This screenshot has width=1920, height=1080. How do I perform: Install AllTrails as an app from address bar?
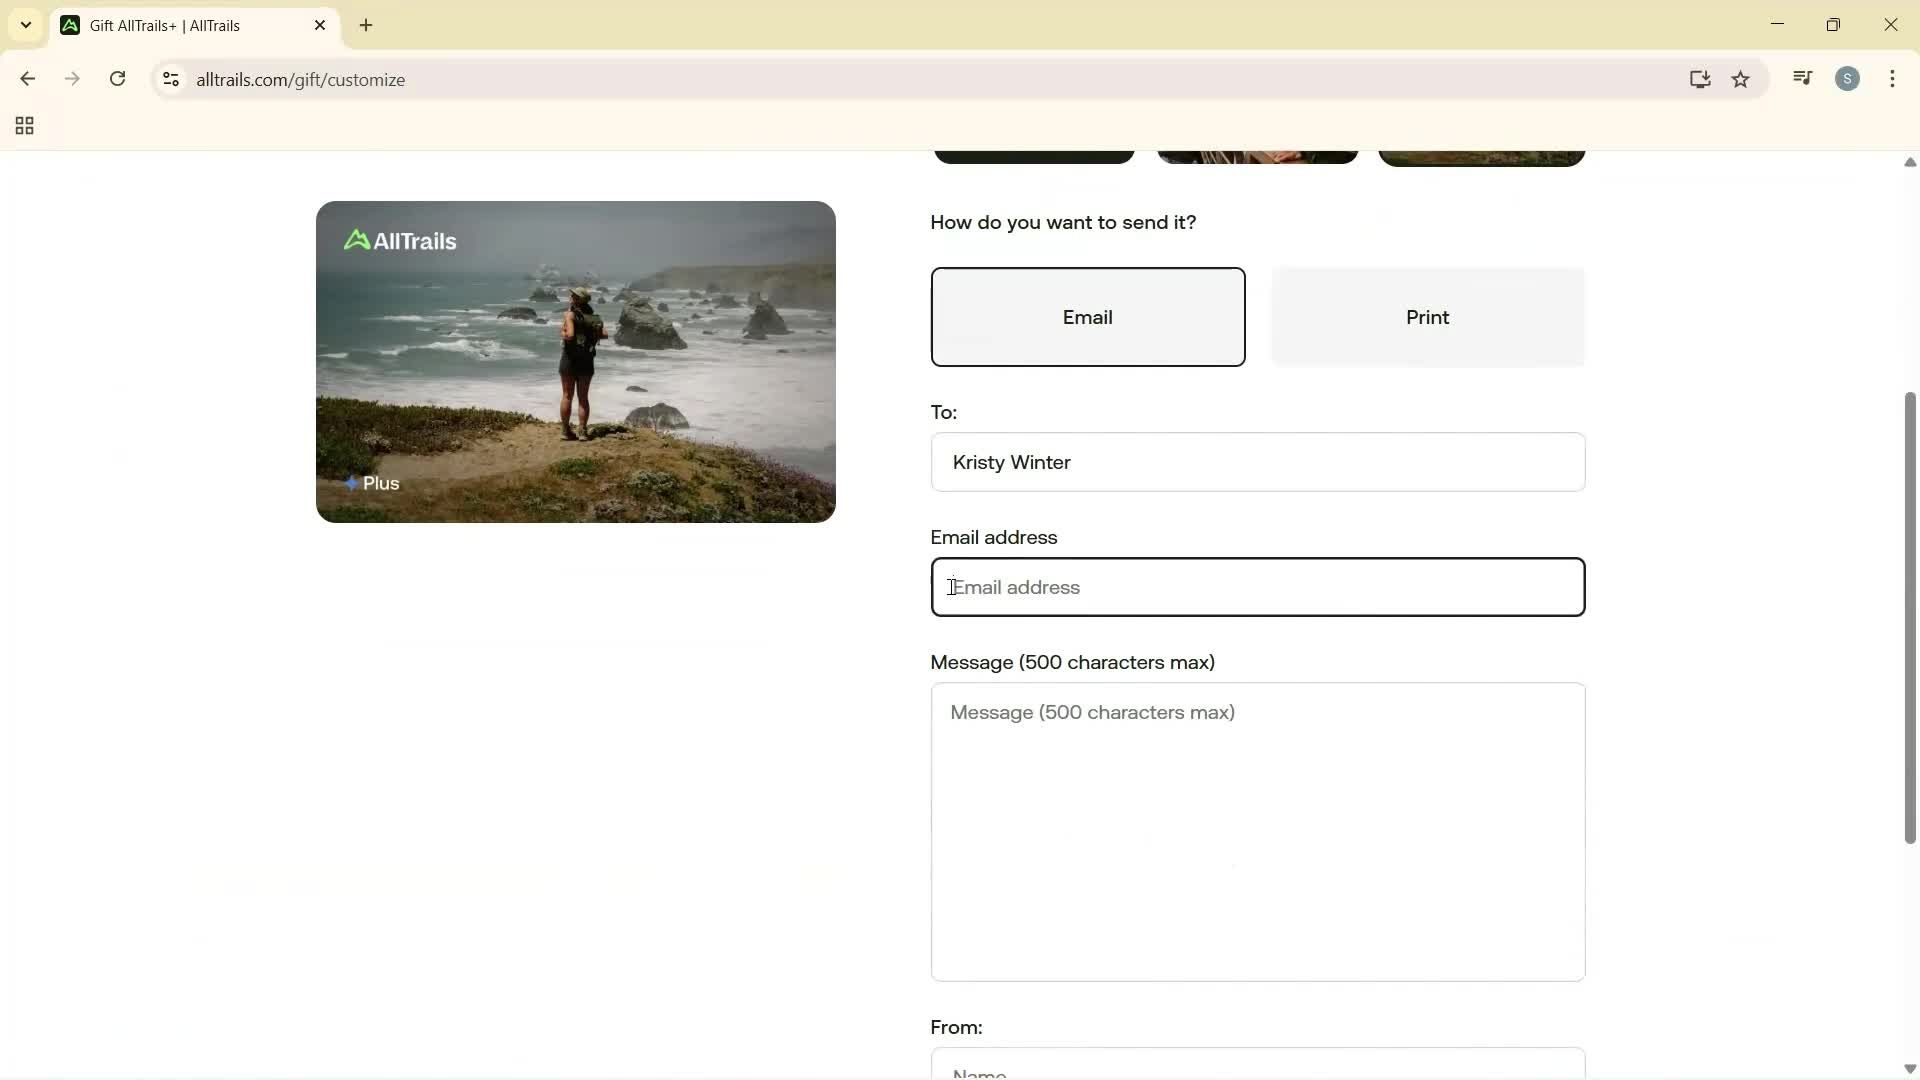[x=1700, y=79]
